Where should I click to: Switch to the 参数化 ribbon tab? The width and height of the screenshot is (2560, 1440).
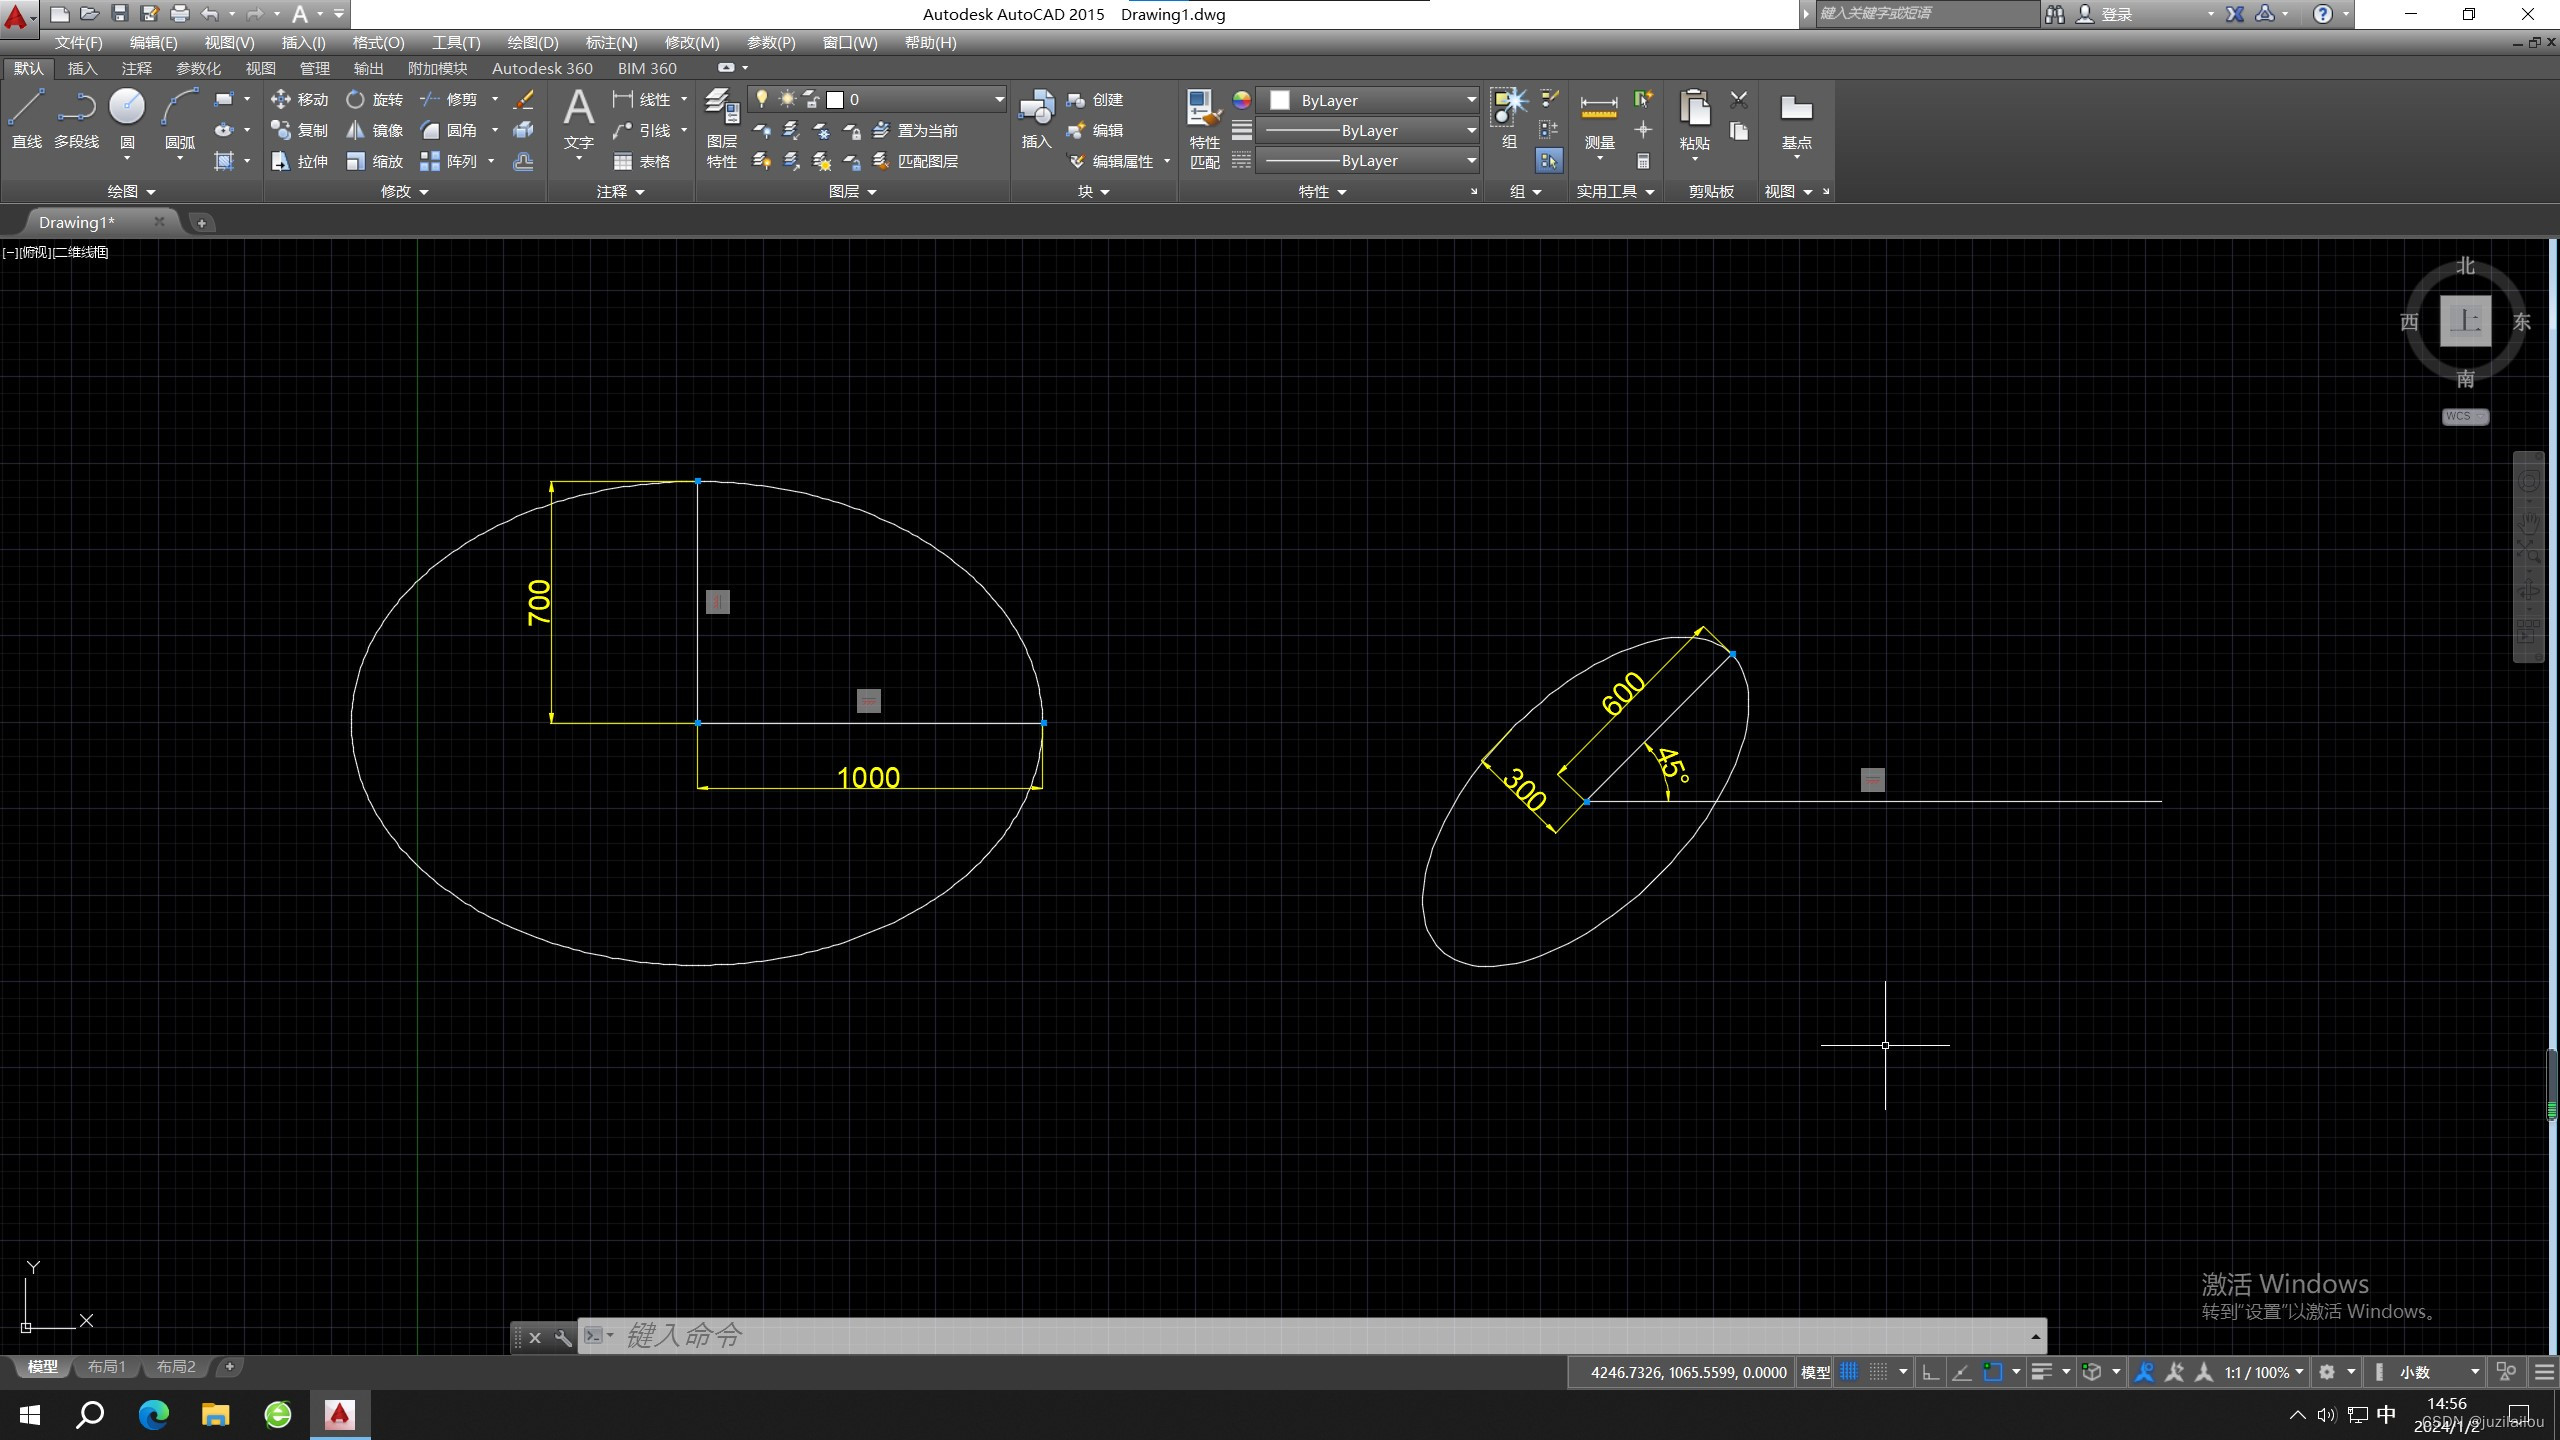click(198, 68)
